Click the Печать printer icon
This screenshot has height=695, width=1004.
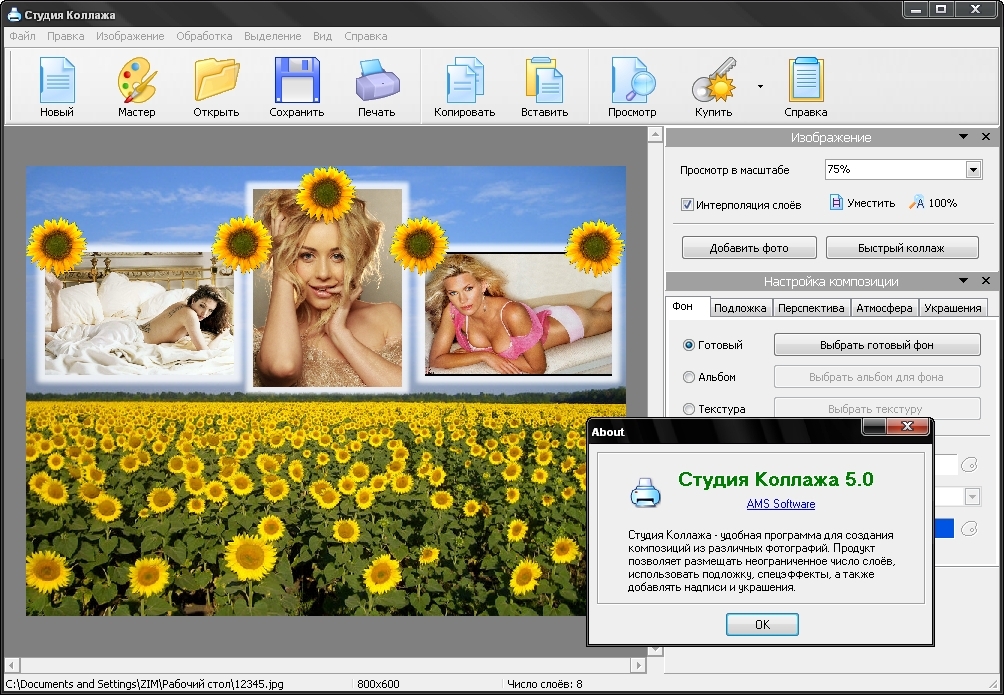[377, 81]
